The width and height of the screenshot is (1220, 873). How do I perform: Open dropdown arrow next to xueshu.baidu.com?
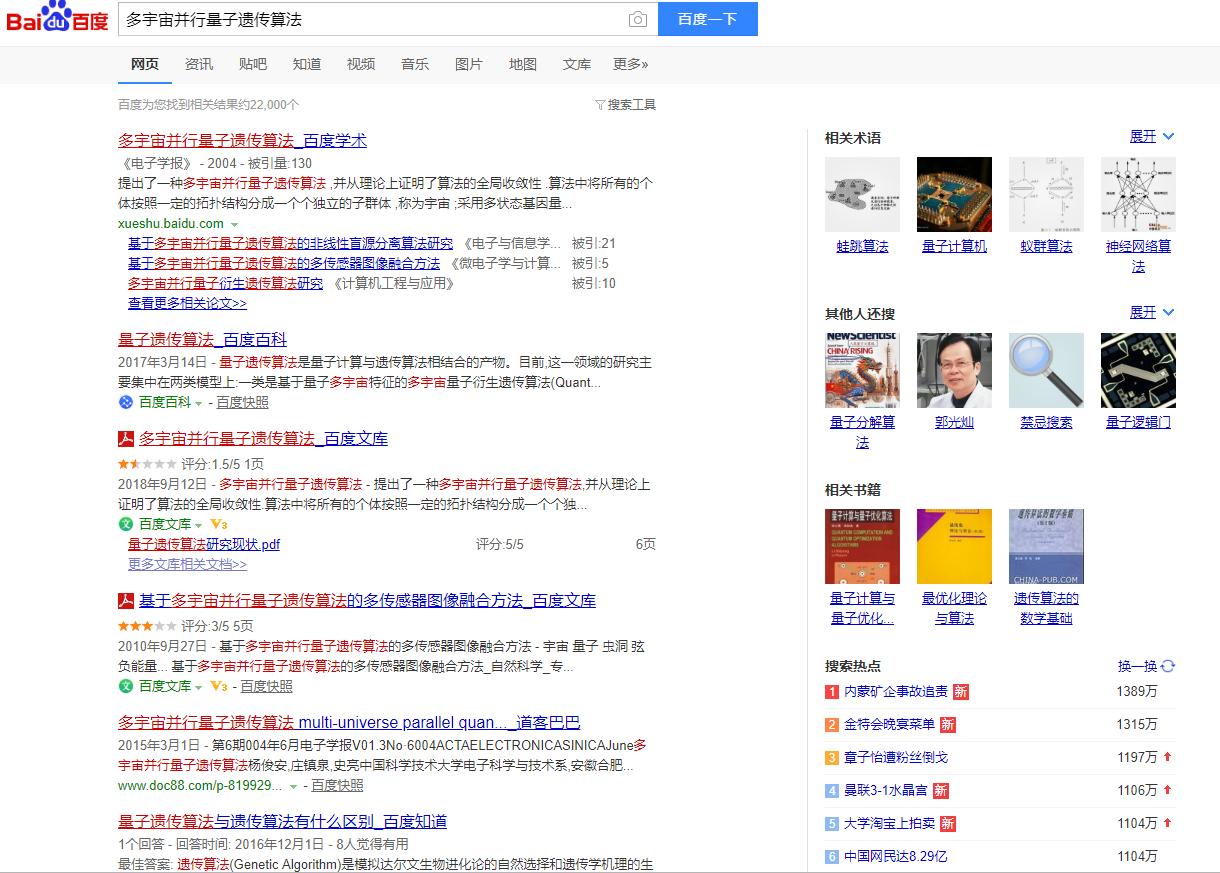tap(235, 224)
